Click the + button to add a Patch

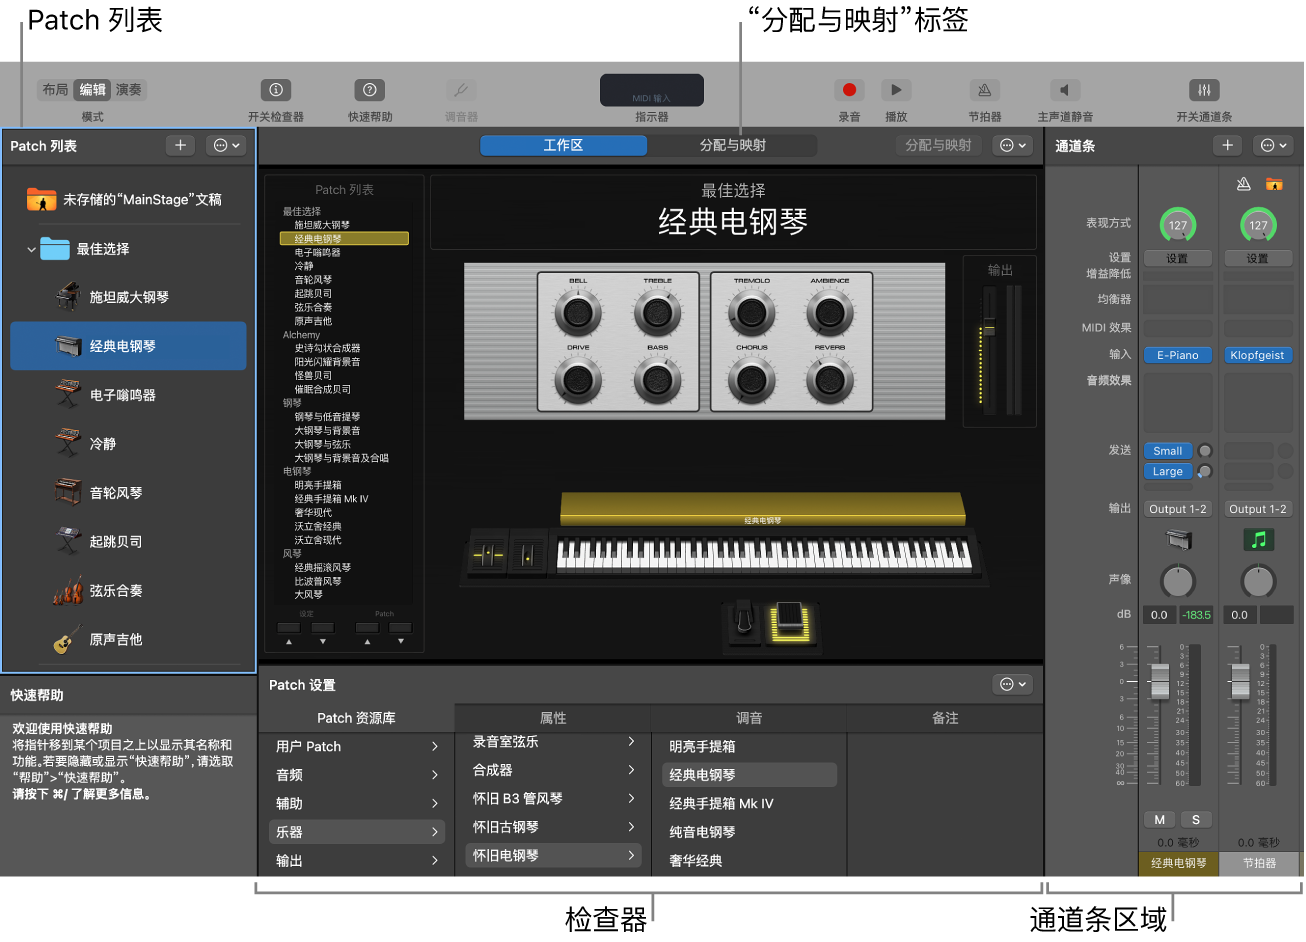click(x=180, y=145)
